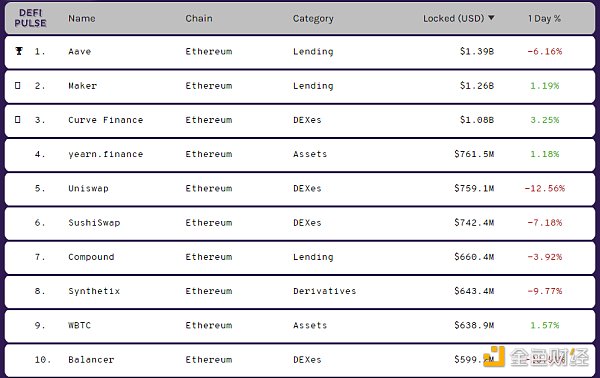Click the DeFi Pulse logo
Image resolution: width=600 pixels, height=378 pixels.
point(30,18)
